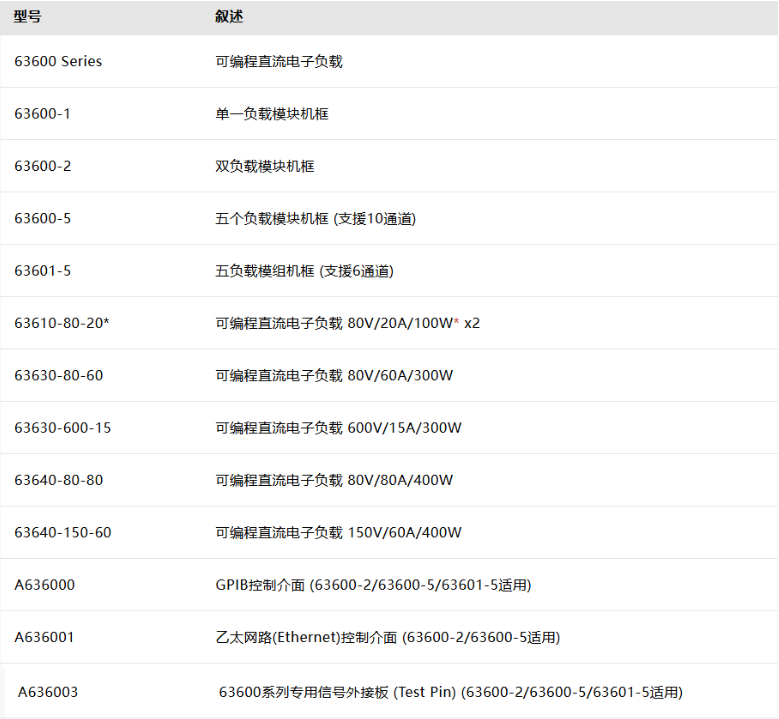Screen dimensions: 779x719
Task: Select accessory model A636000
Action: click(x=45, y=585)
